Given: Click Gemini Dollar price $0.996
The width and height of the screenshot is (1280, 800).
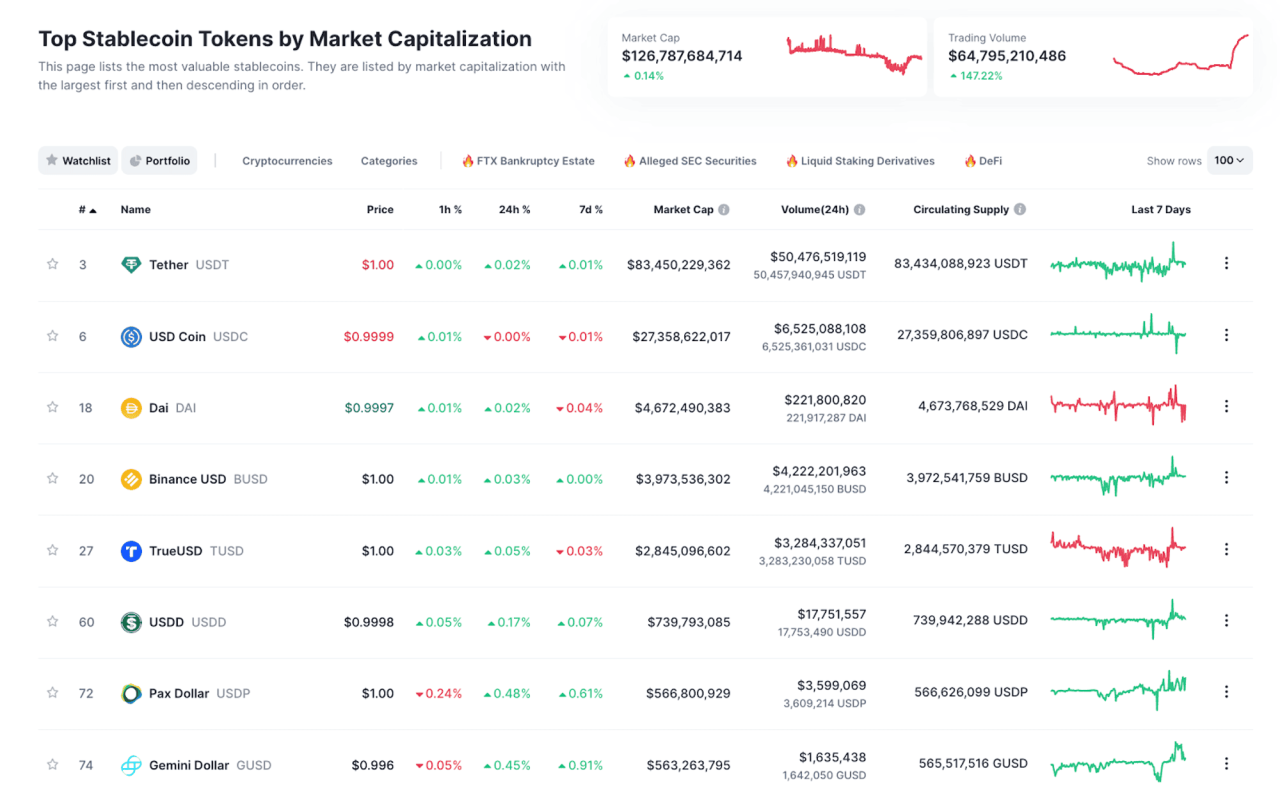Looking at the screenshot, I should point(373,765).
